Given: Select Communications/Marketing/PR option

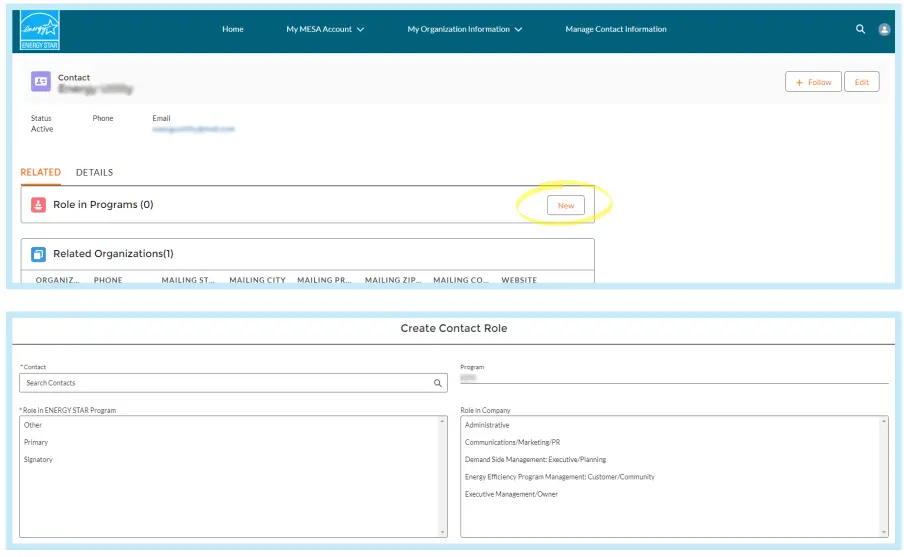Looking at the screenshot, I should click(x=513, y=442).
